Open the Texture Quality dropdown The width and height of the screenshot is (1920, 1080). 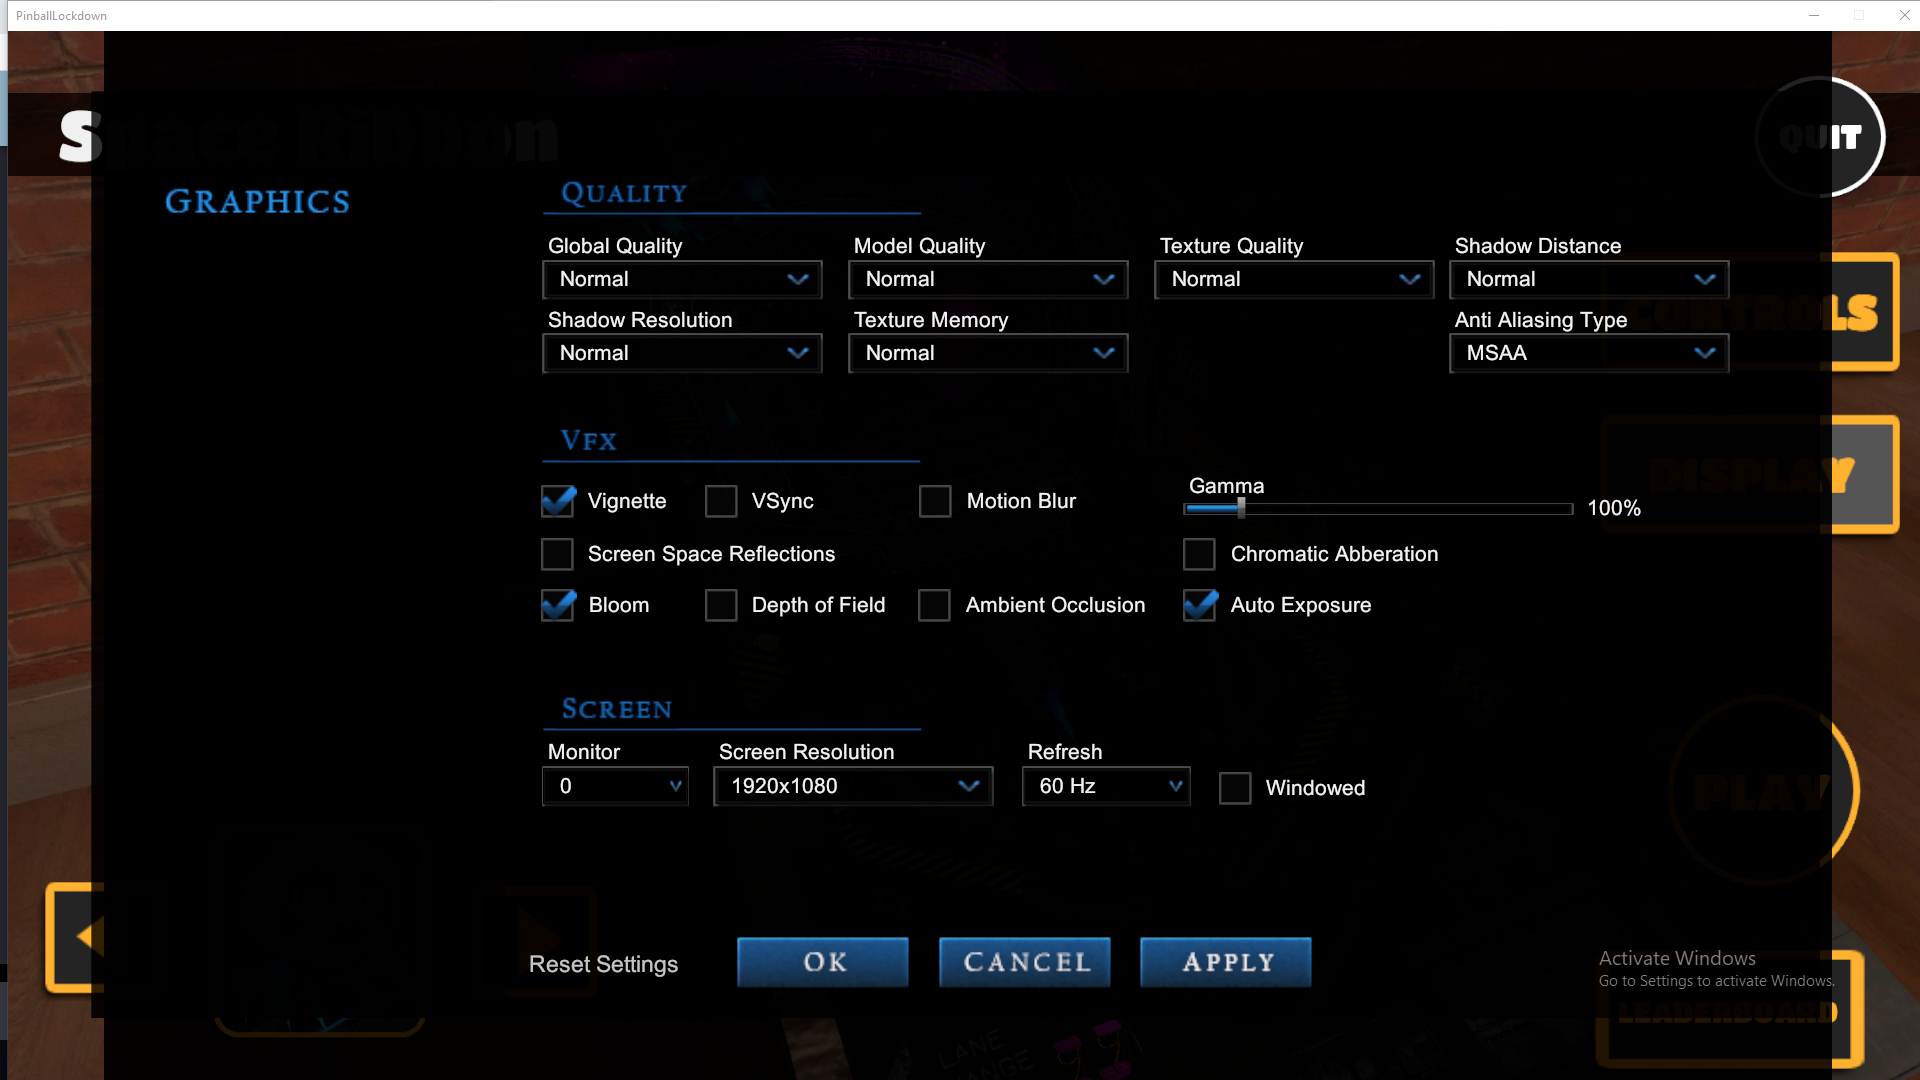click(x=1294, y=279)
